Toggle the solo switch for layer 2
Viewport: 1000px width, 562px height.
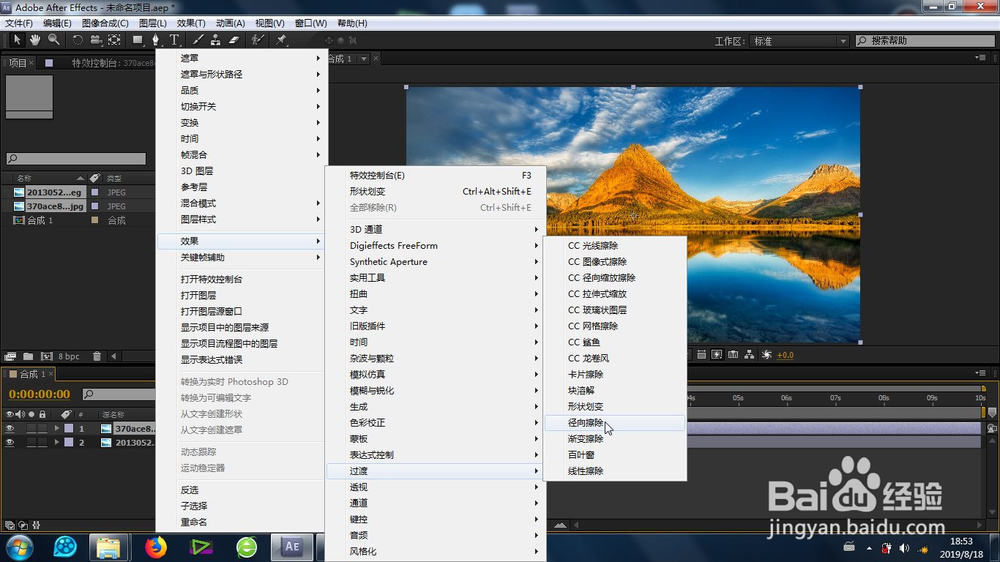tap(31, 442)
